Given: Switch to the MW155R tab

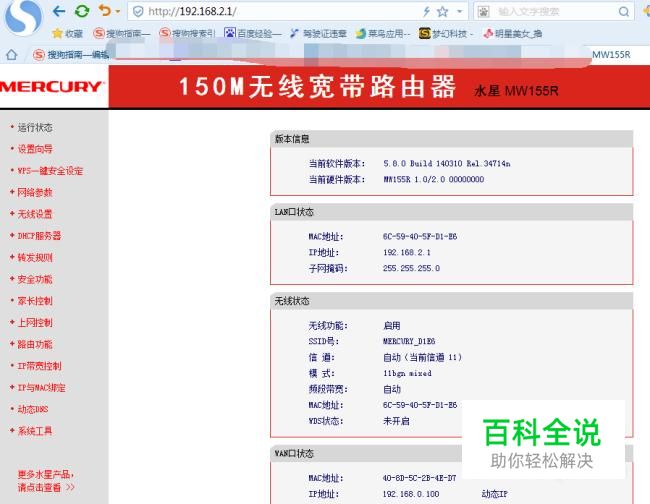Looking at the screenshot, I should point(611,54).
